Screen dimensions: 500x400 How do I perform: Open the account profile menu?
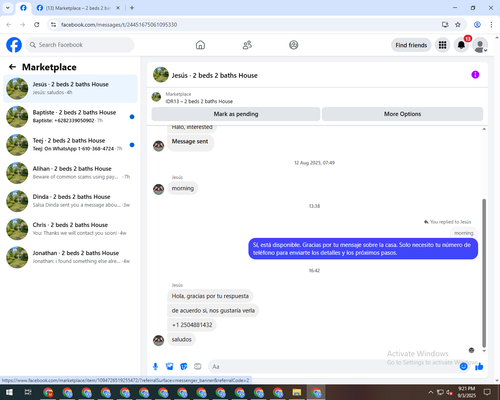[x=480, y=45]
